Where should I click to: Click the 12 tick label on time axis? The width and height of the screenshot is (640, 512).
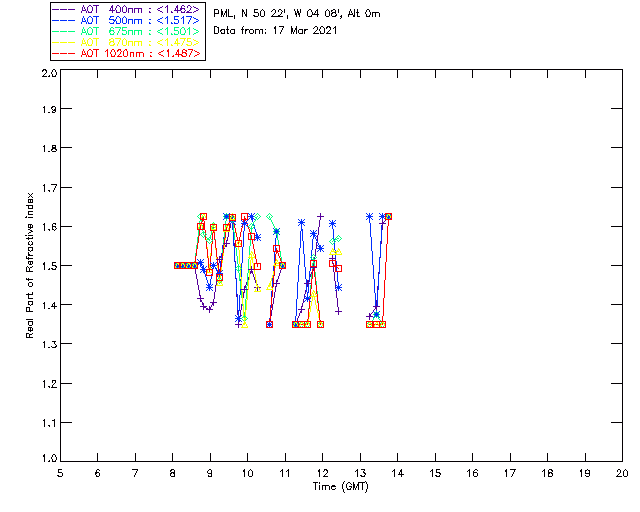click(322, 474)
